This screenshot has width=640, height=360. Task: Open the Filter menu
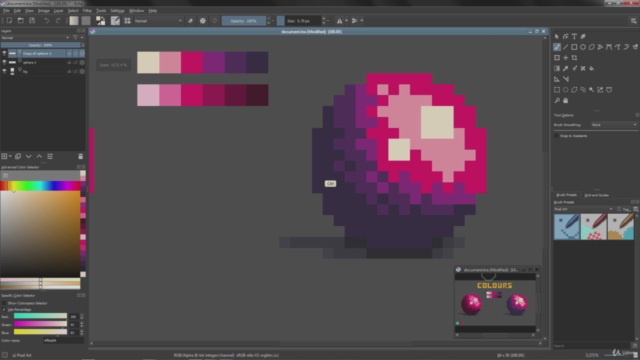(x=87, y=11)
